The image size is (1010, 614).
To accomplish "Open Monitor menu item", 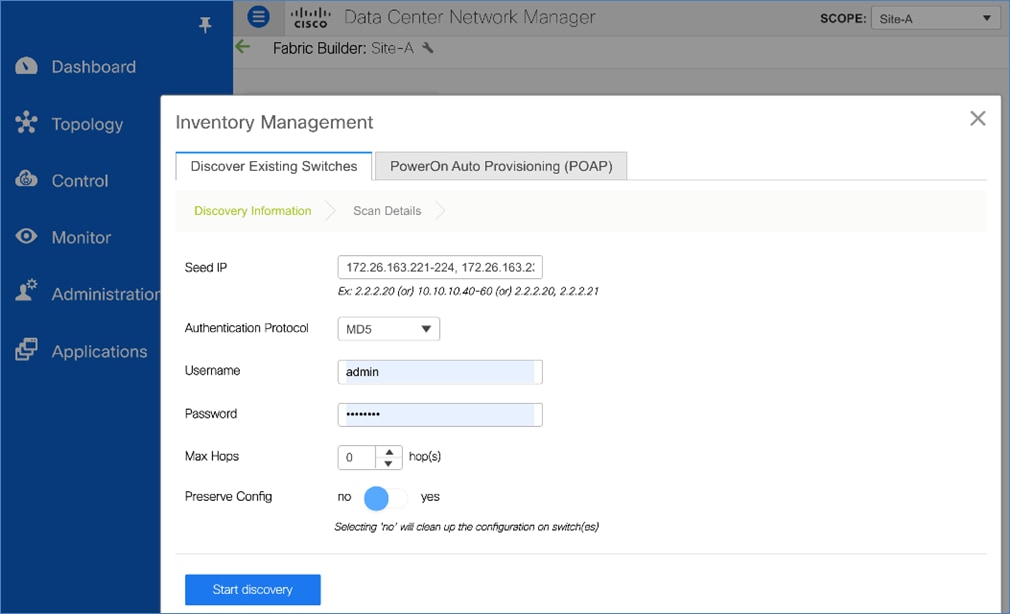I will pyautogui.click(x=81, y=238).
